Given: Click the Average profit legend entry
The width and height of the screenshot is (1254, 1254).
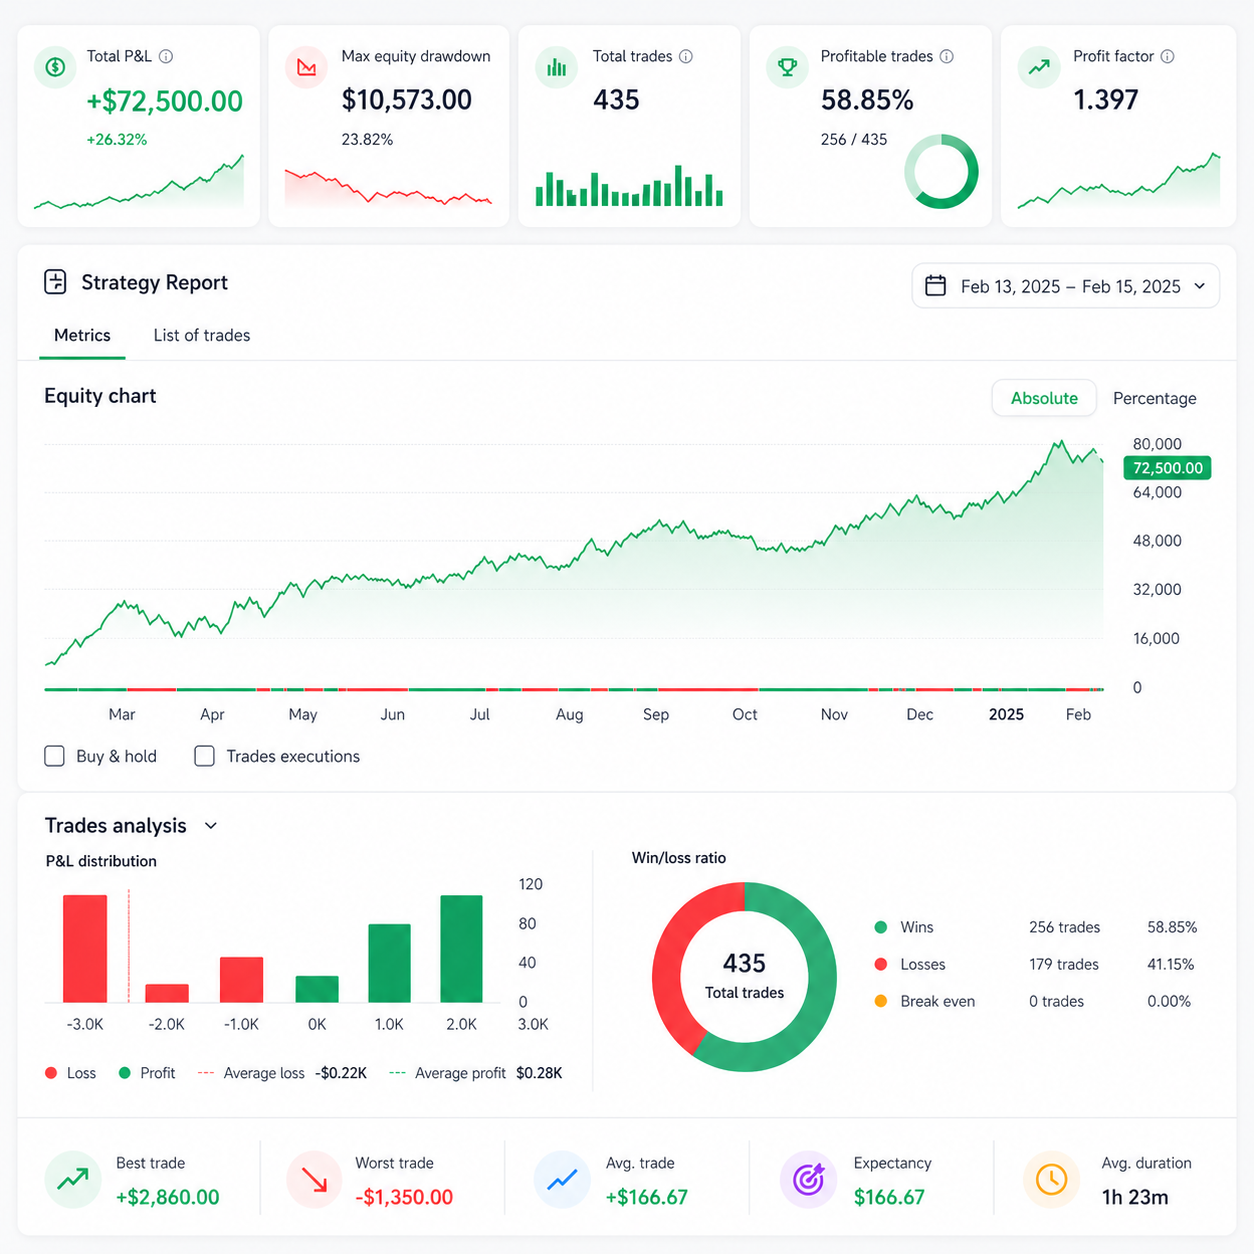Looking at the screenshot, I should [476, 1073].
